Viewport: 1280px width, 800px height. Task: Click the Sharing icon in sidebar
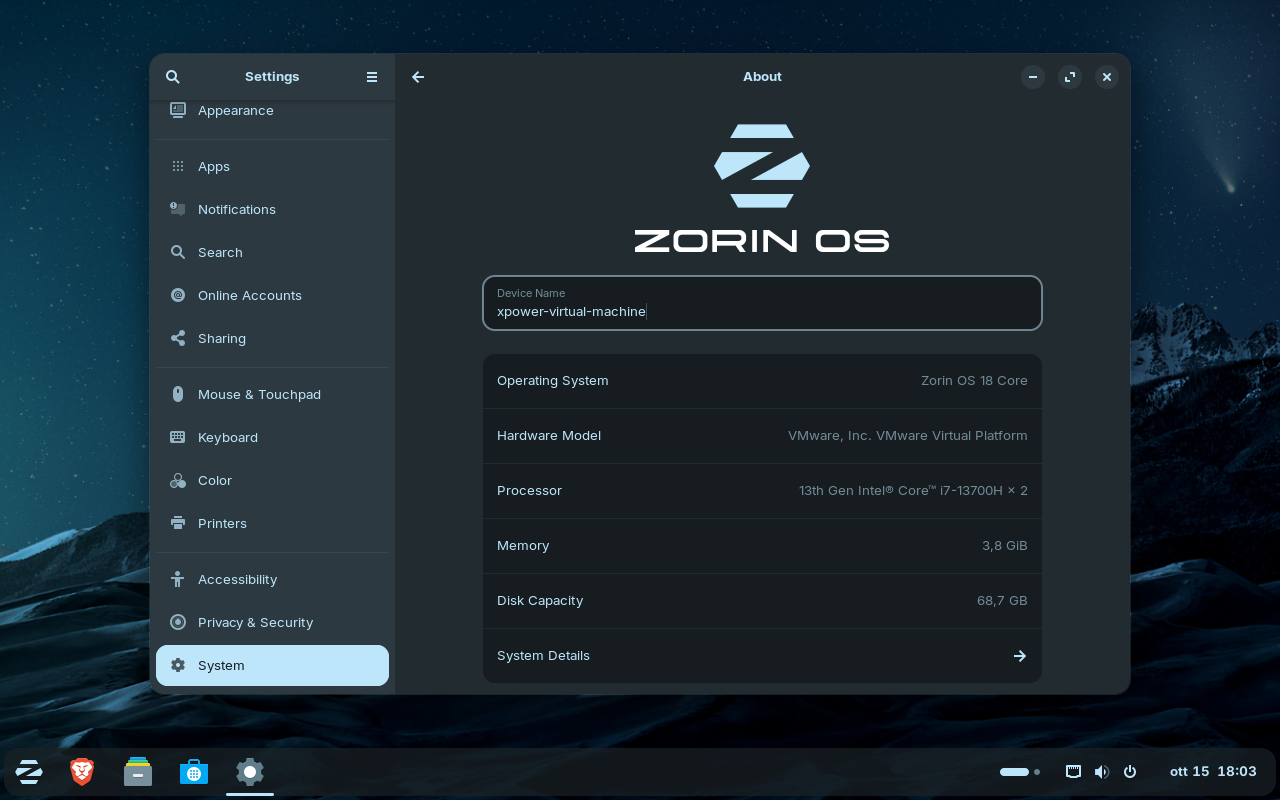click(178, 338)
